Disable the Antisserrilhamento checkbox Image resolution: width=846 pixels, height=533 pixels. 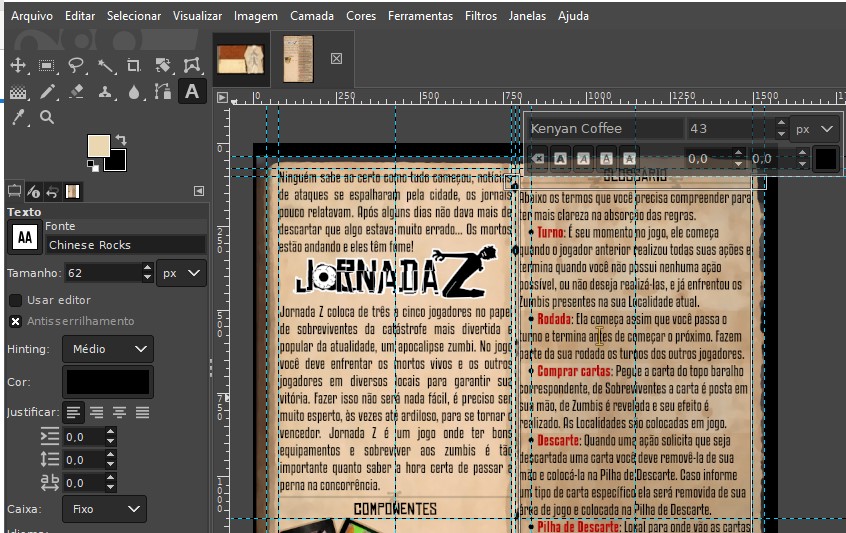click(16, 322)
